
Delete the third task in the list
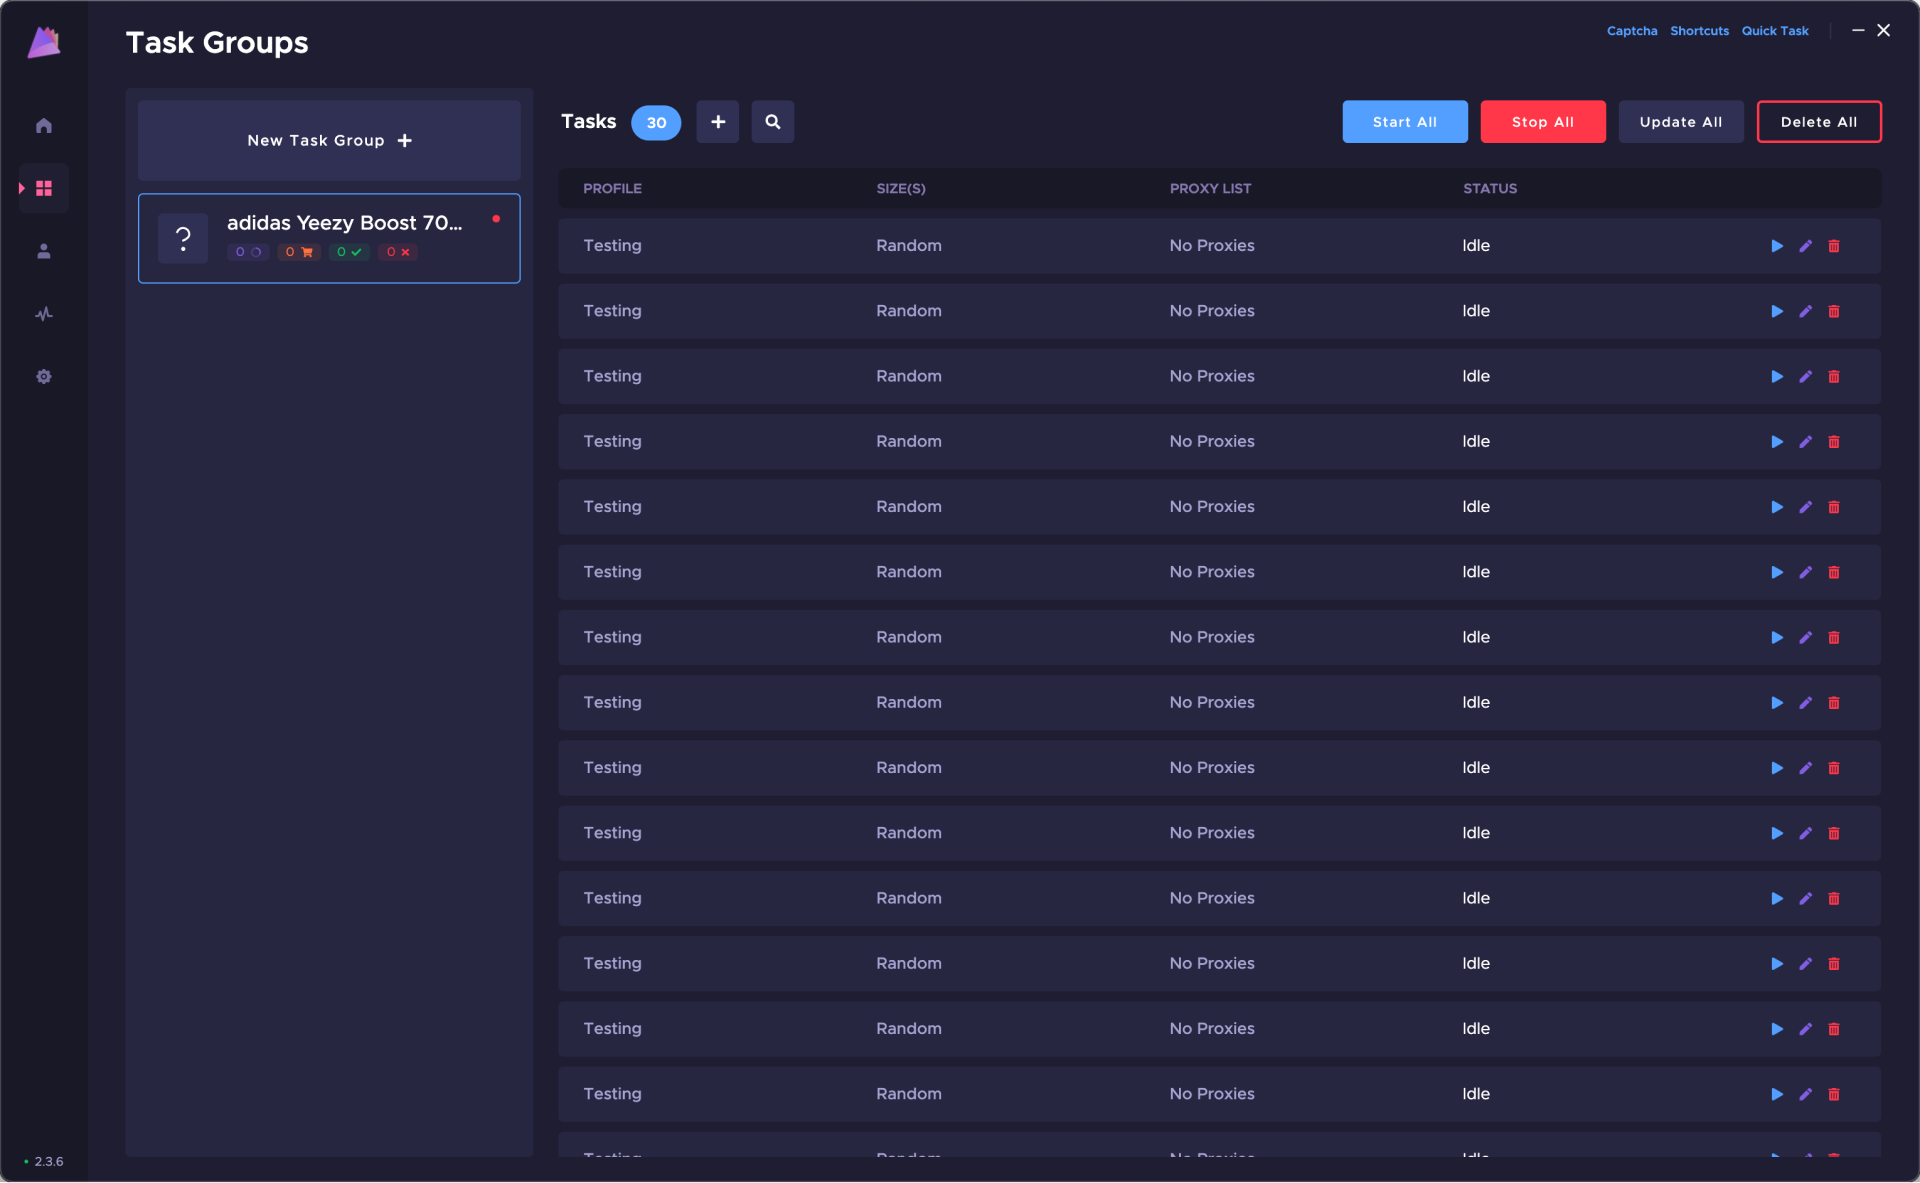click(x=1833, y=376)
